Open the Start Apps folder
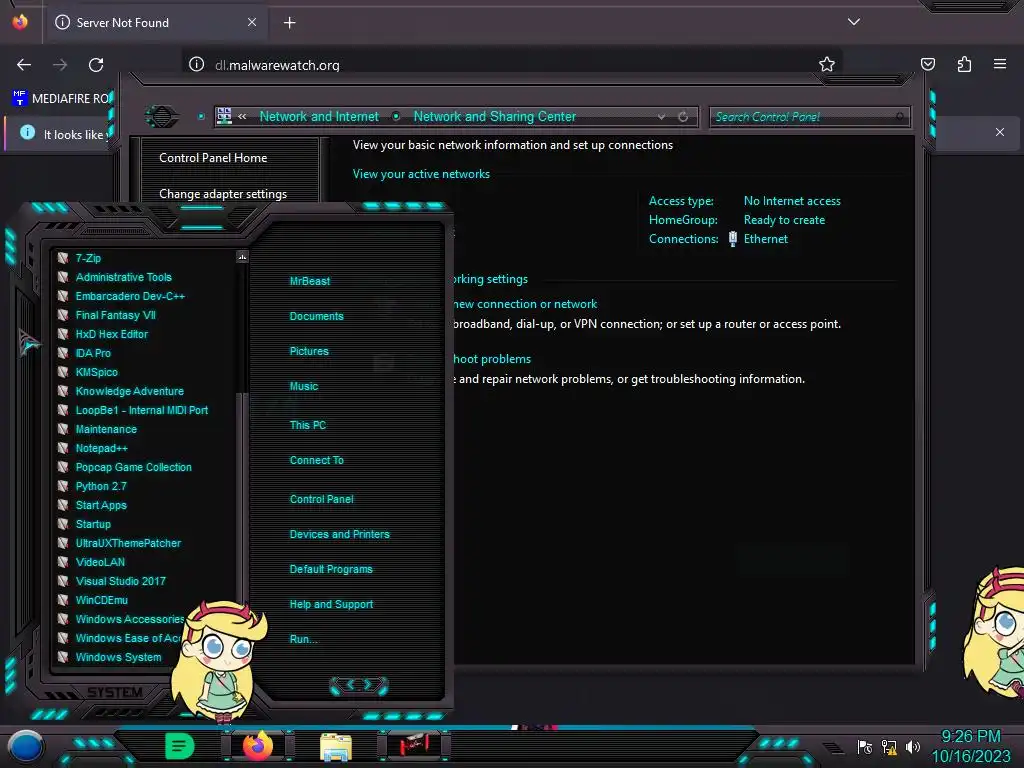 tap(101, 505)
